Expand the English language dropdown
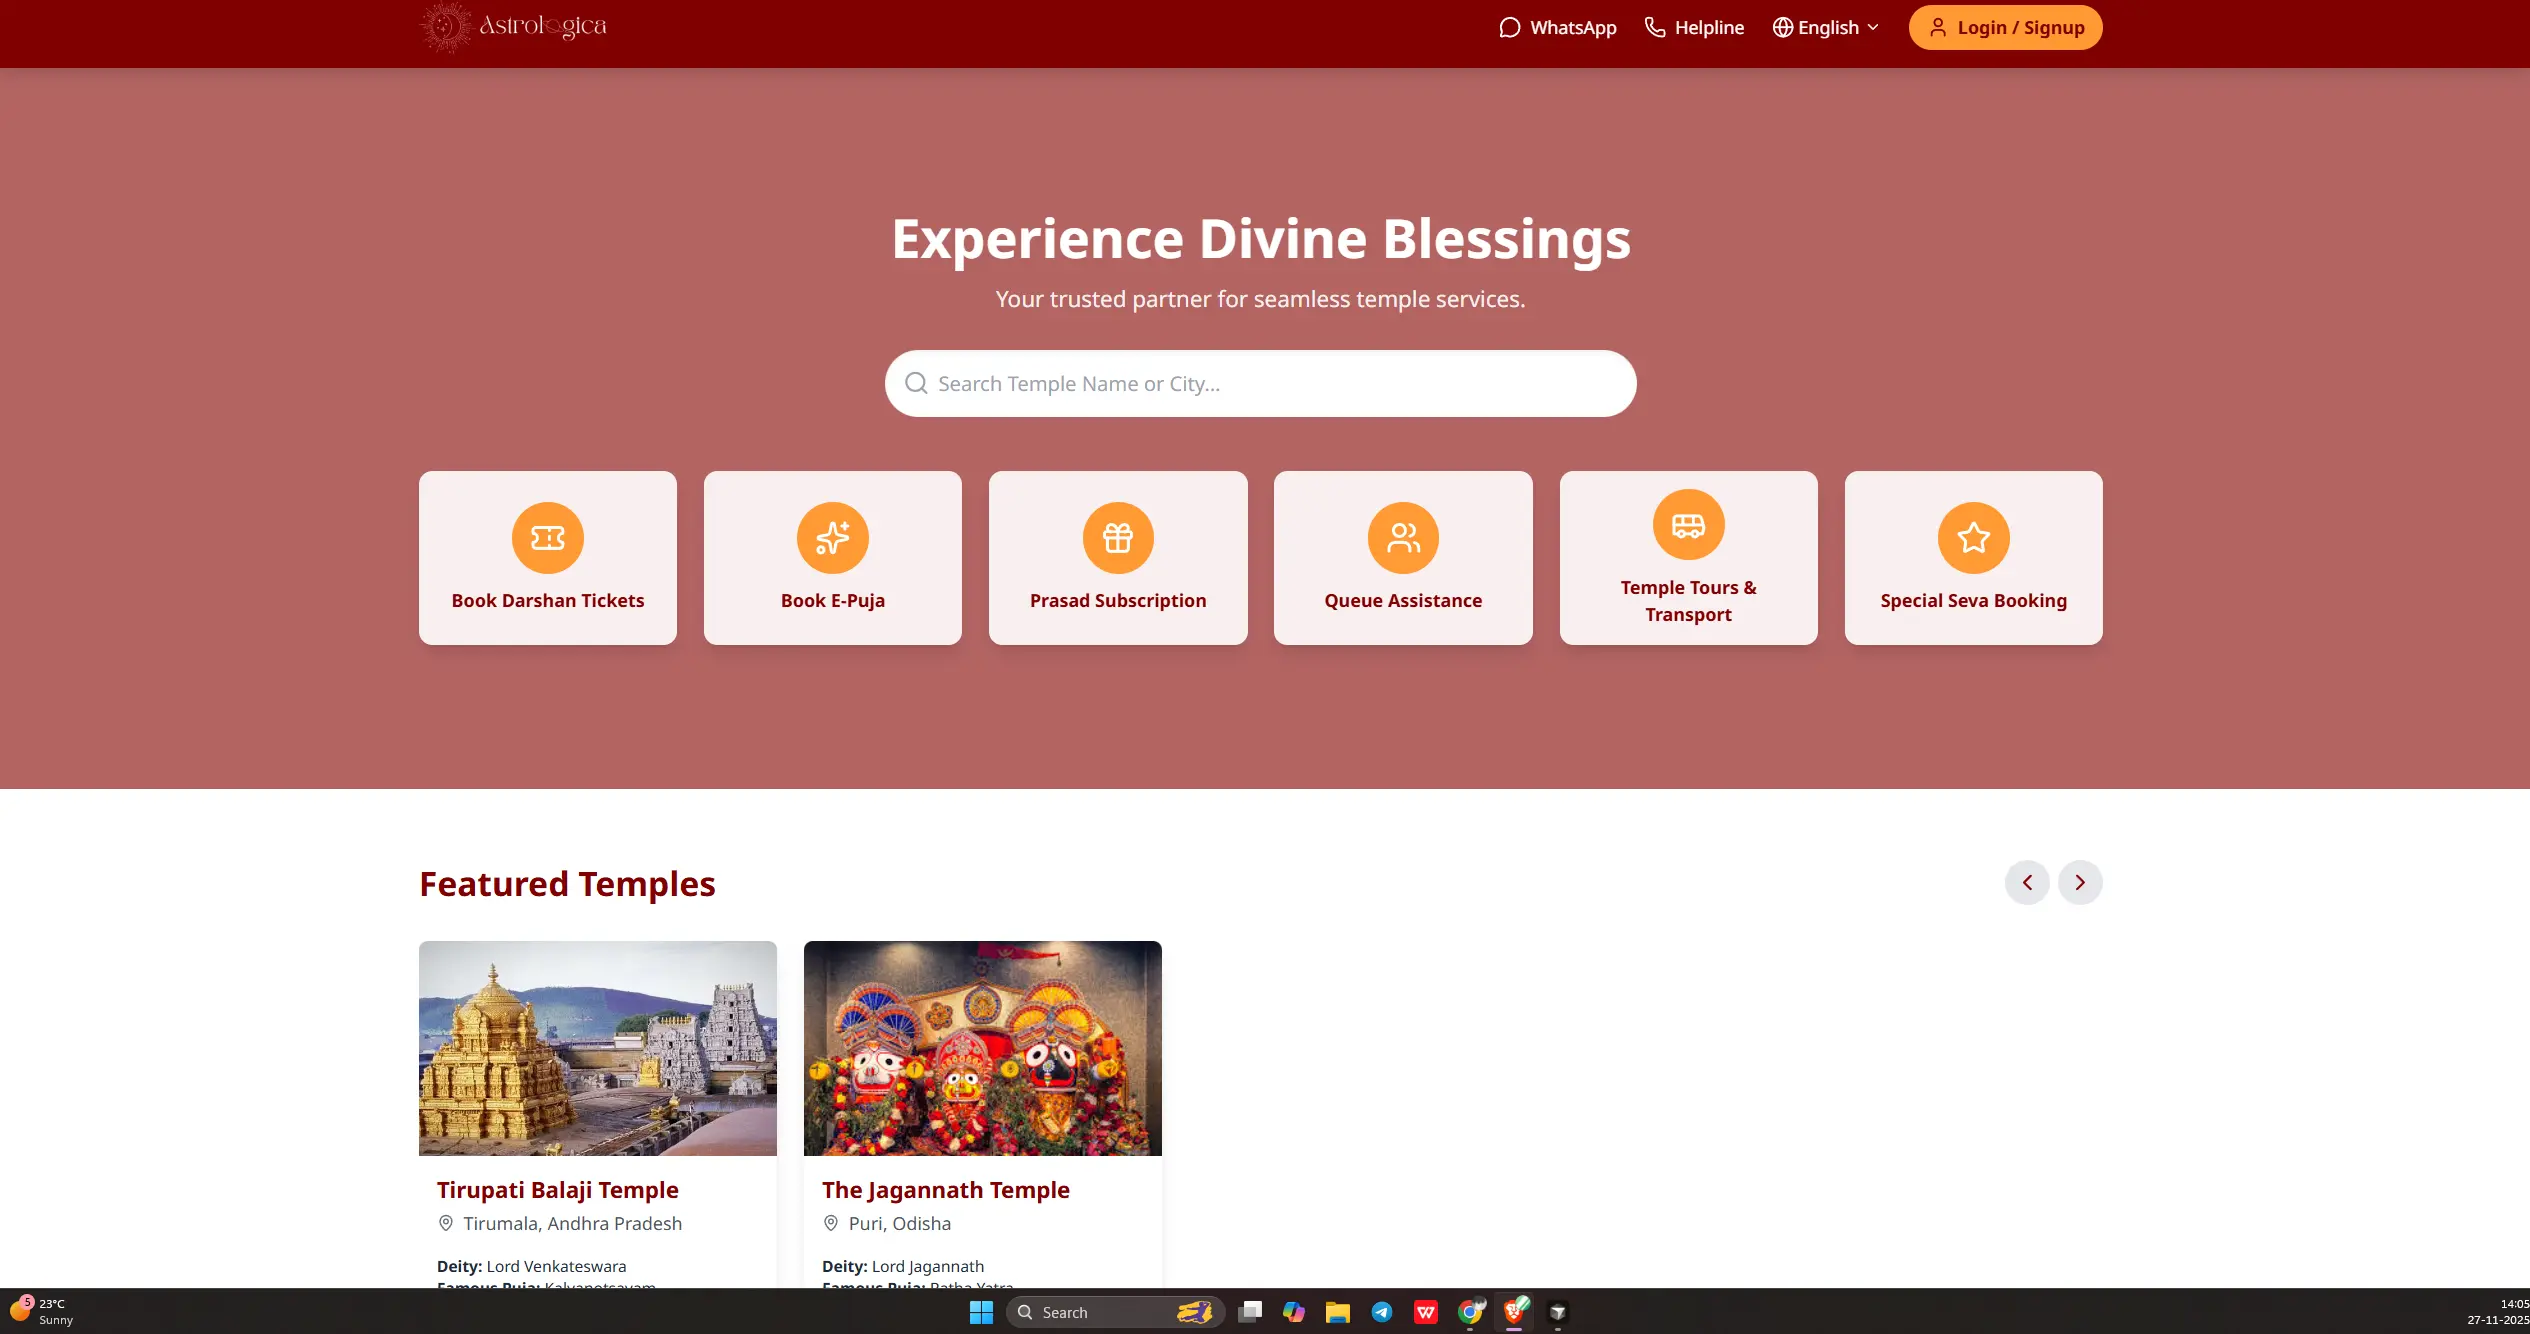The height and width of the screenshot is (1334, 2530). point(1826,28)
